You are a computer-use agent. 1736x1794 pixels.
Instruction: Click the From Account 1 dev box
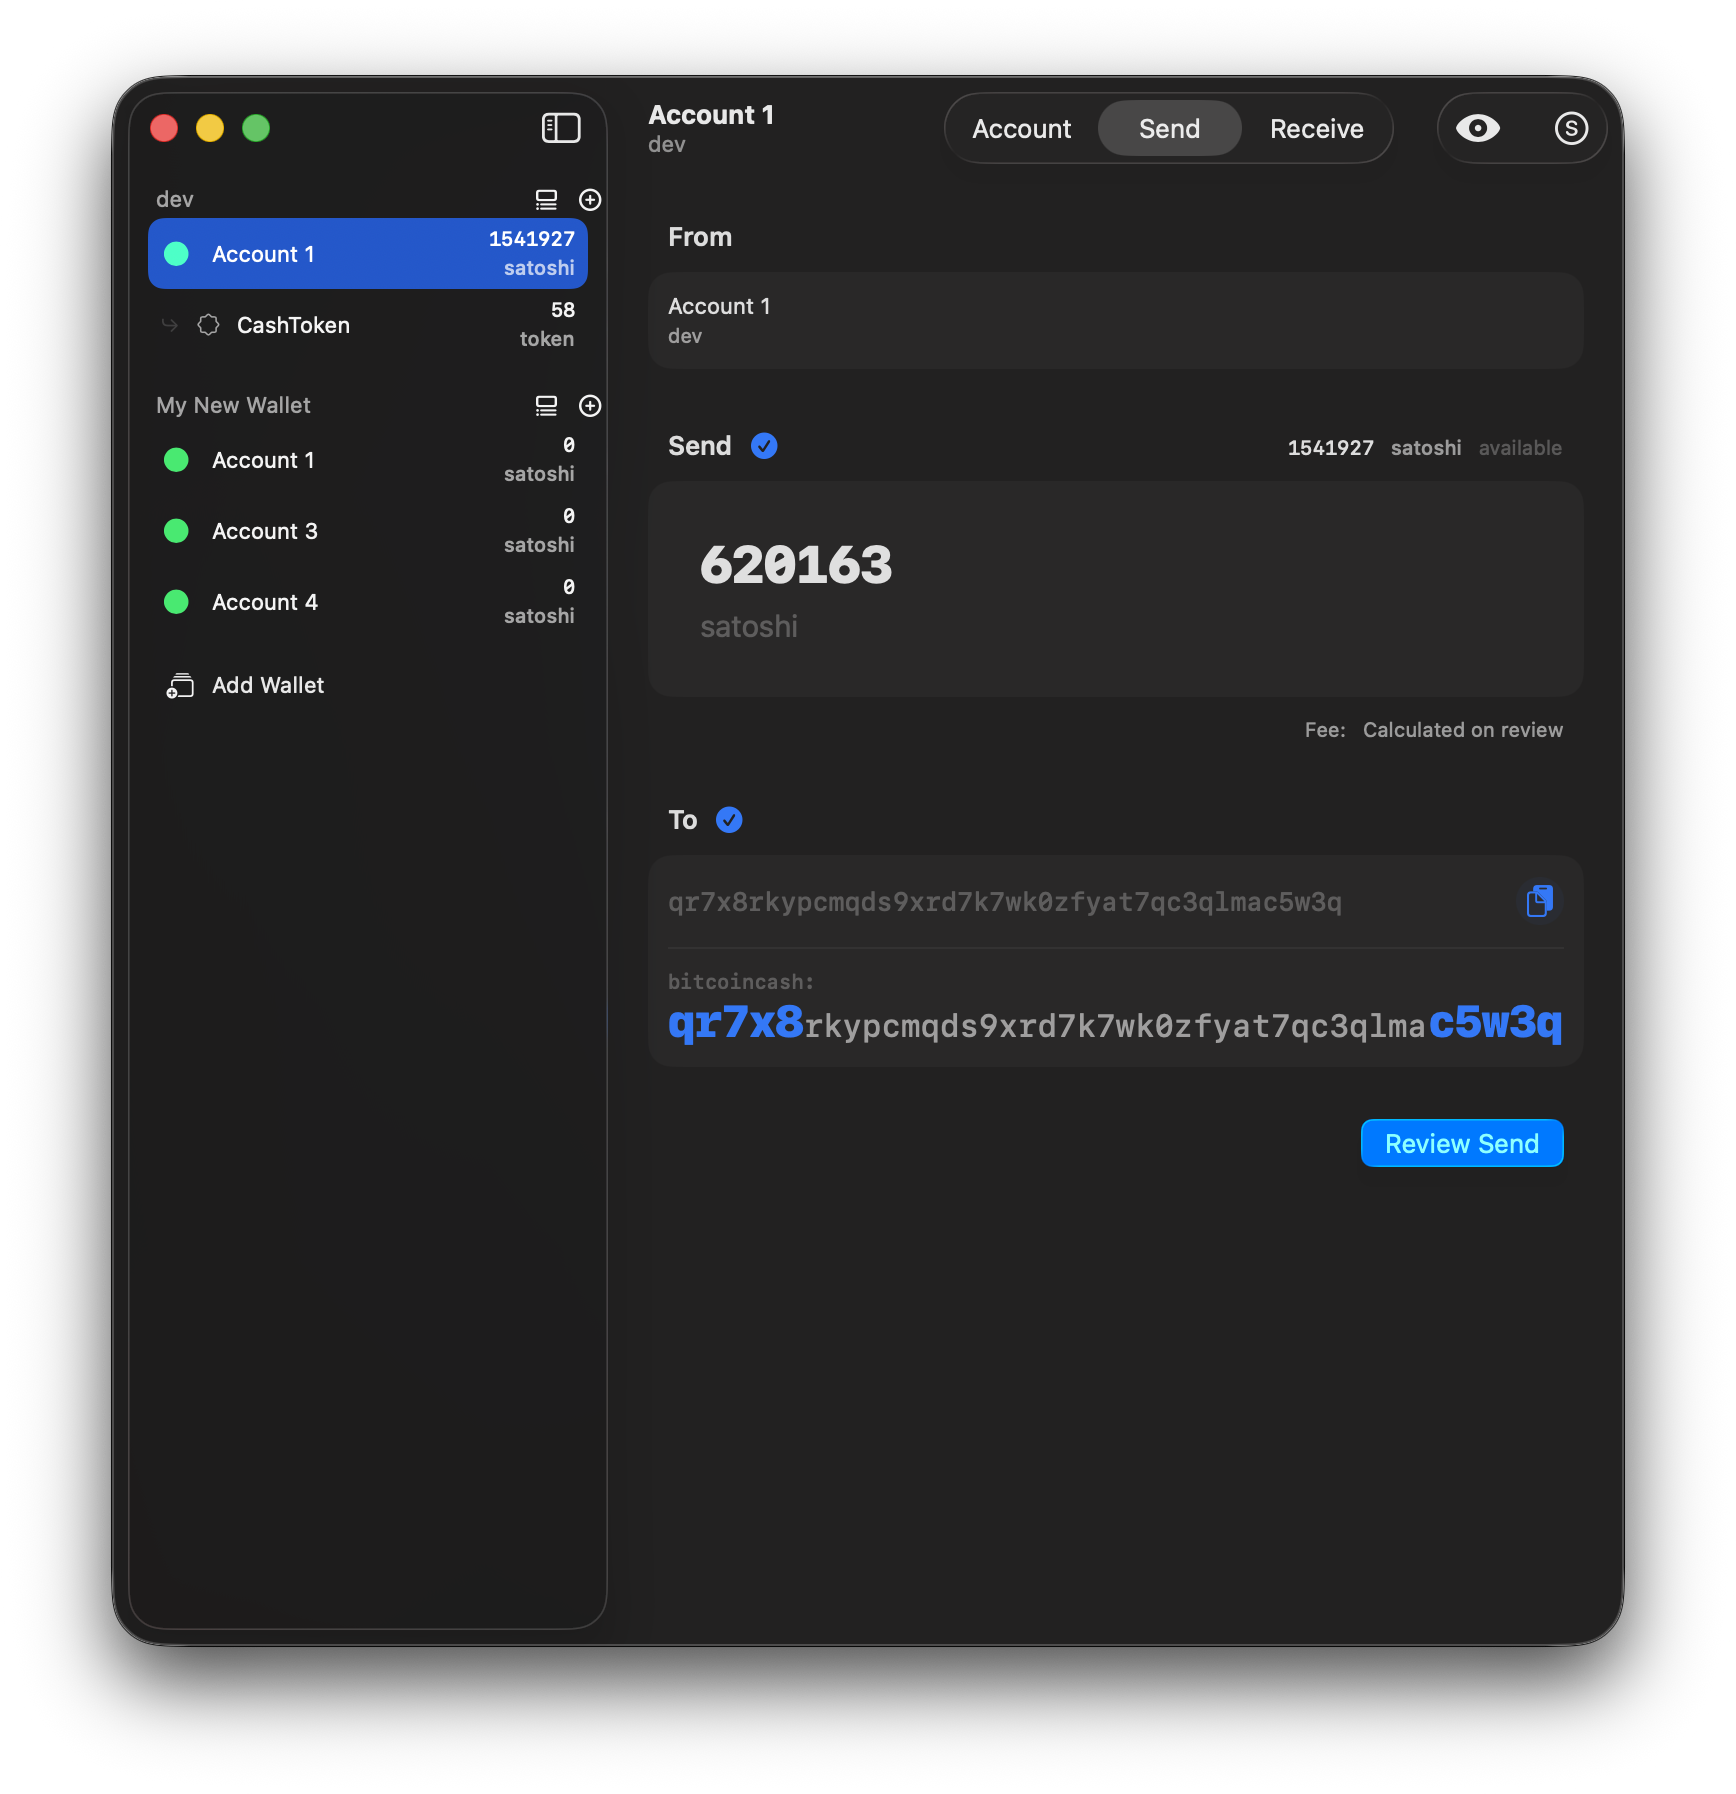(x=1116, y=321)
